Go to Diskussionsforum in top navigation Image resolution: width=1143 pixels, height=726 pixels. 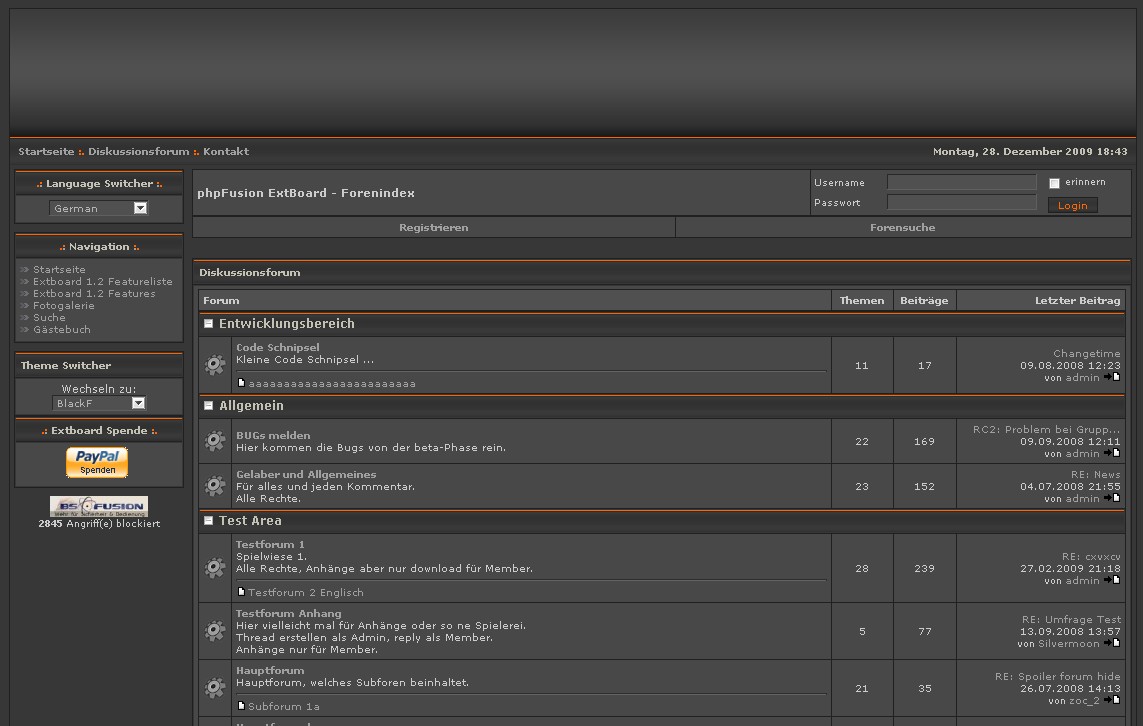(x=138, y=152)
